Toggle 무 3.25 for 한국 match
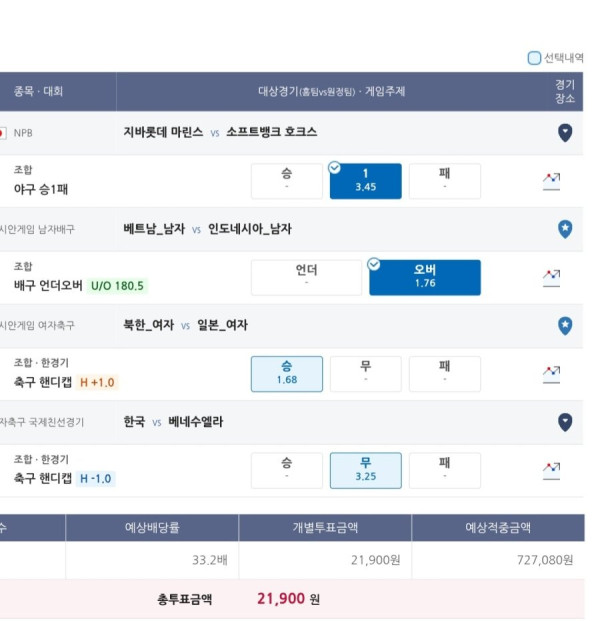This screenshot has height=621, width=600. [x=366, y=471]
